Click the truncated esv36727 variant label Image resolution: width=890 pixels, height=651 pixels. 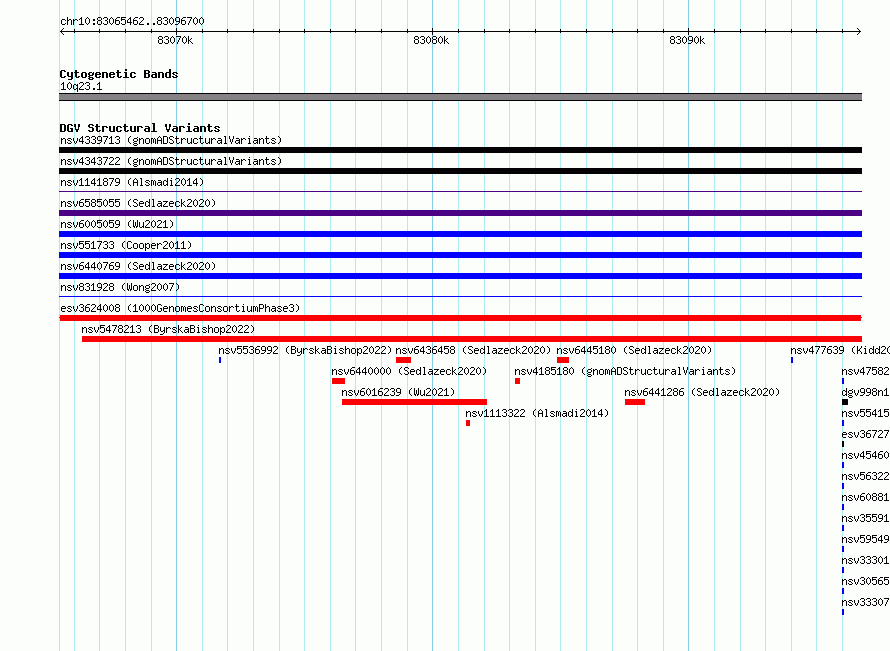click(865, 434)
